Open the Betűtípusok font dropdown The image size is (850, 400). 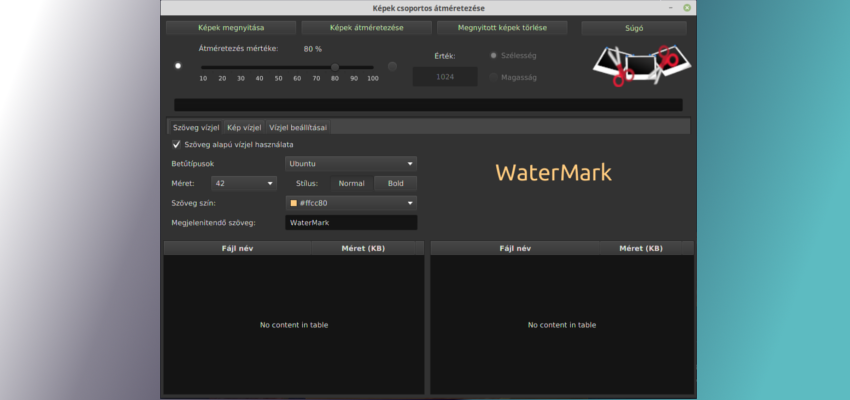[350, 163]
